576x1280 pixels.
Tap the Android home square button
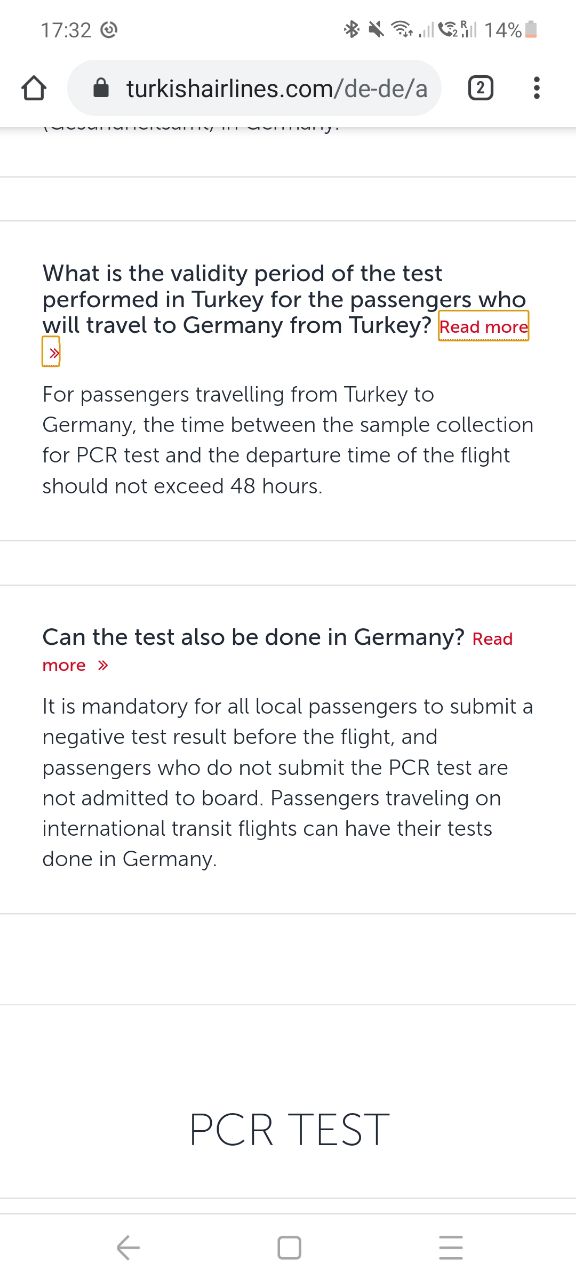point(289,1247)
